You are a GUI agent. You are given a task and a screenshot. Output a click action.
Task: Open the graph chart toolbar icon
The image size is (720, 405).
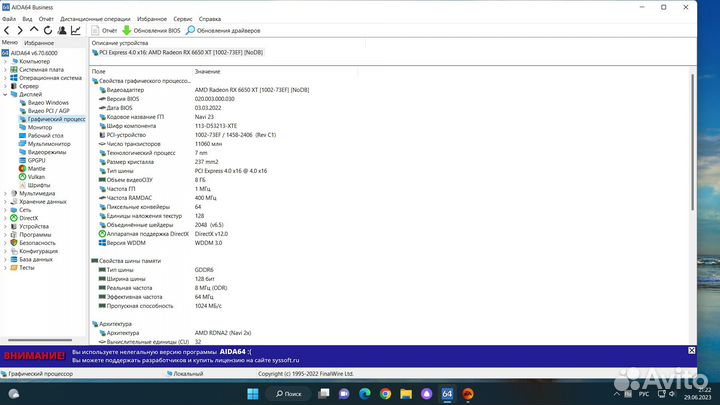[x=76, y=30]
